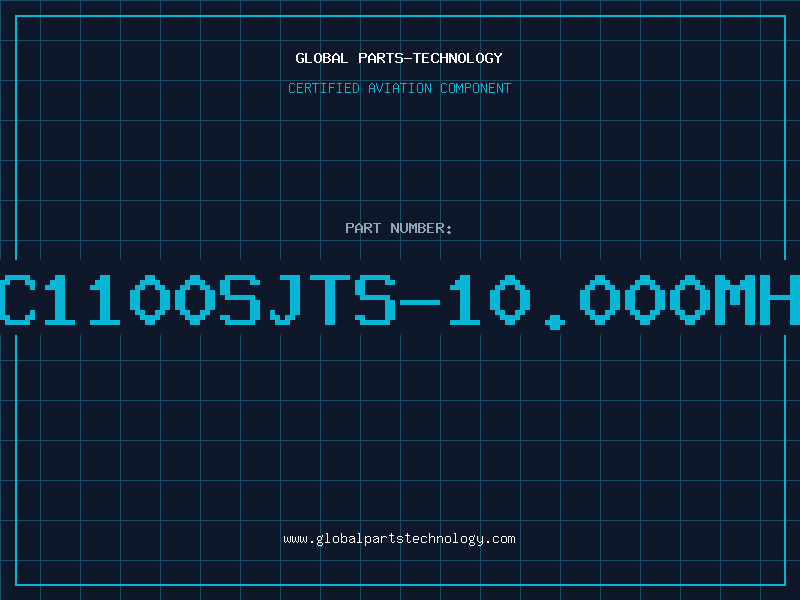
Task: Select the CERTIFIED AVIATION COMPONENT subtitle
Action: (399, 88)
